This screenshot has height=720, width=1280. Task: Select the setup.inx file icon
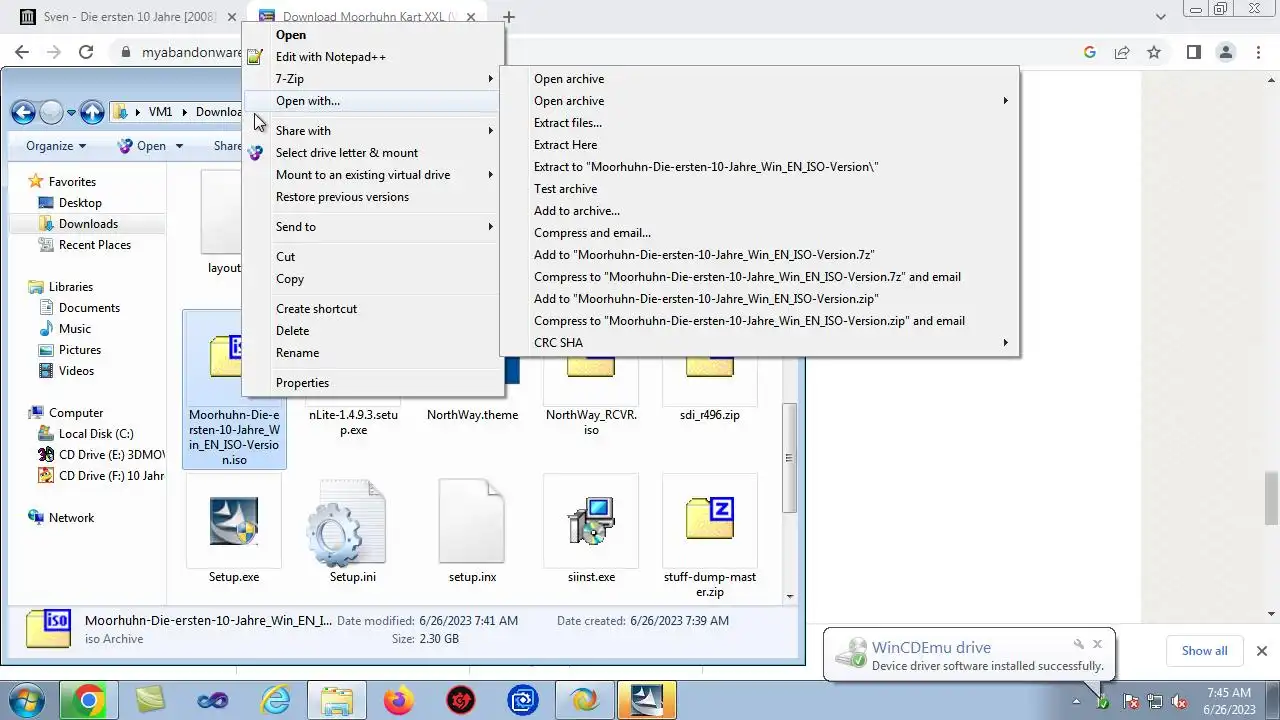coord(472,521)
